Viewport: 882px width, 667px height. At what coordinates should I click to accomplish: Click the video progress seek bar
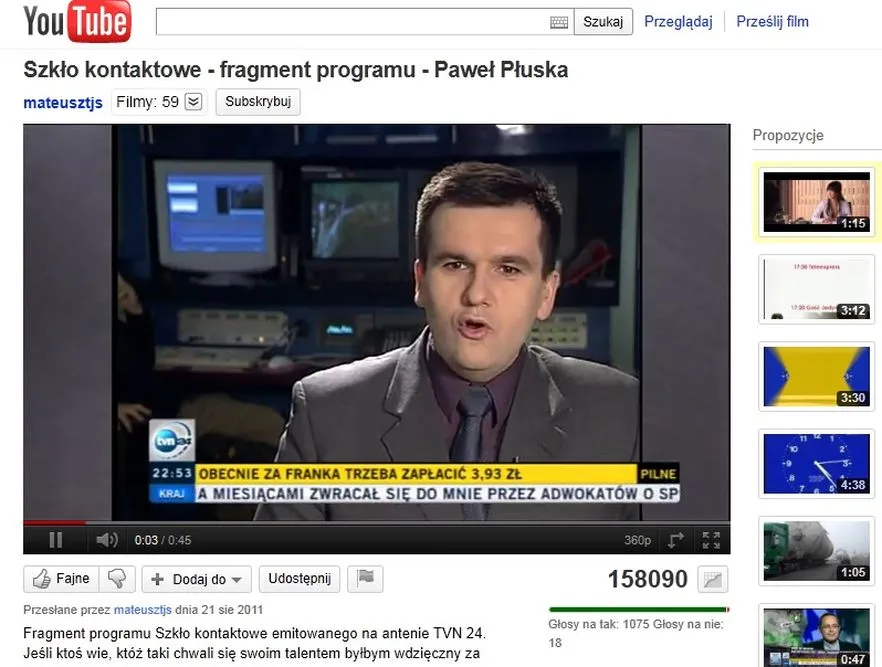[376, 522]
